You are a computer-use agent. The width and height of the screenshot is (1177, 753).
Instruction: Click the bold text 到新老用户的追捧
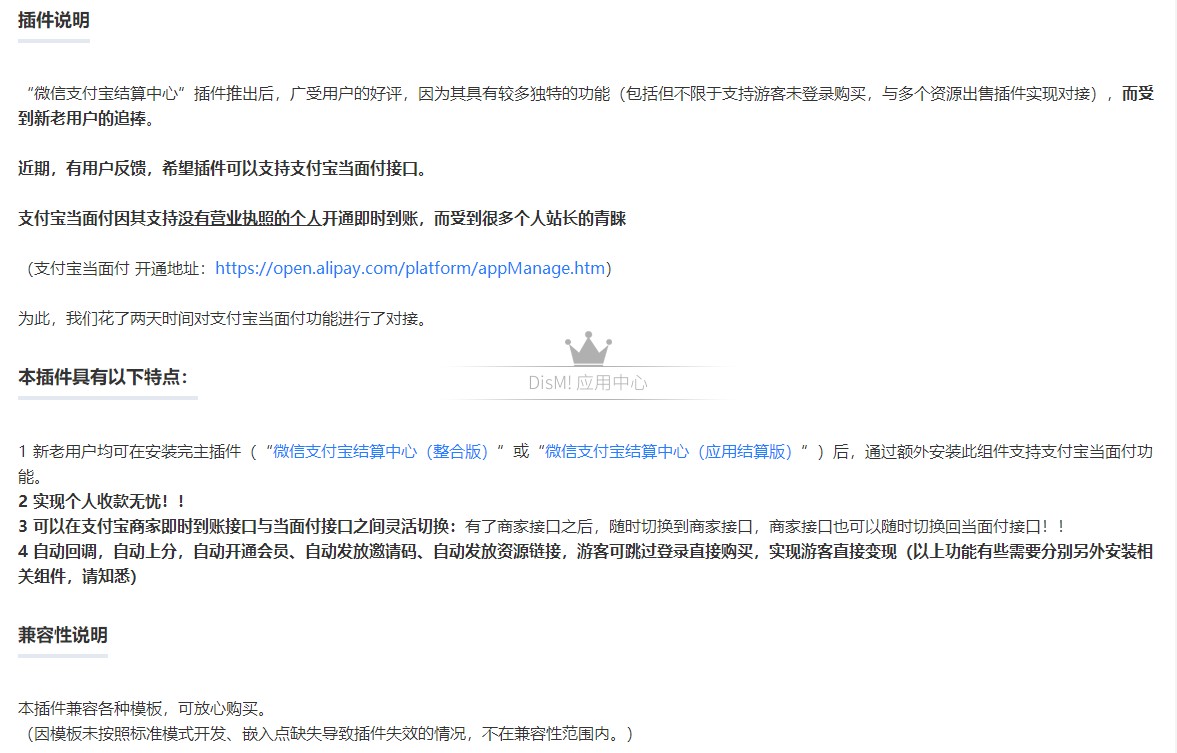pyautogui.click(x=86, y=118)
